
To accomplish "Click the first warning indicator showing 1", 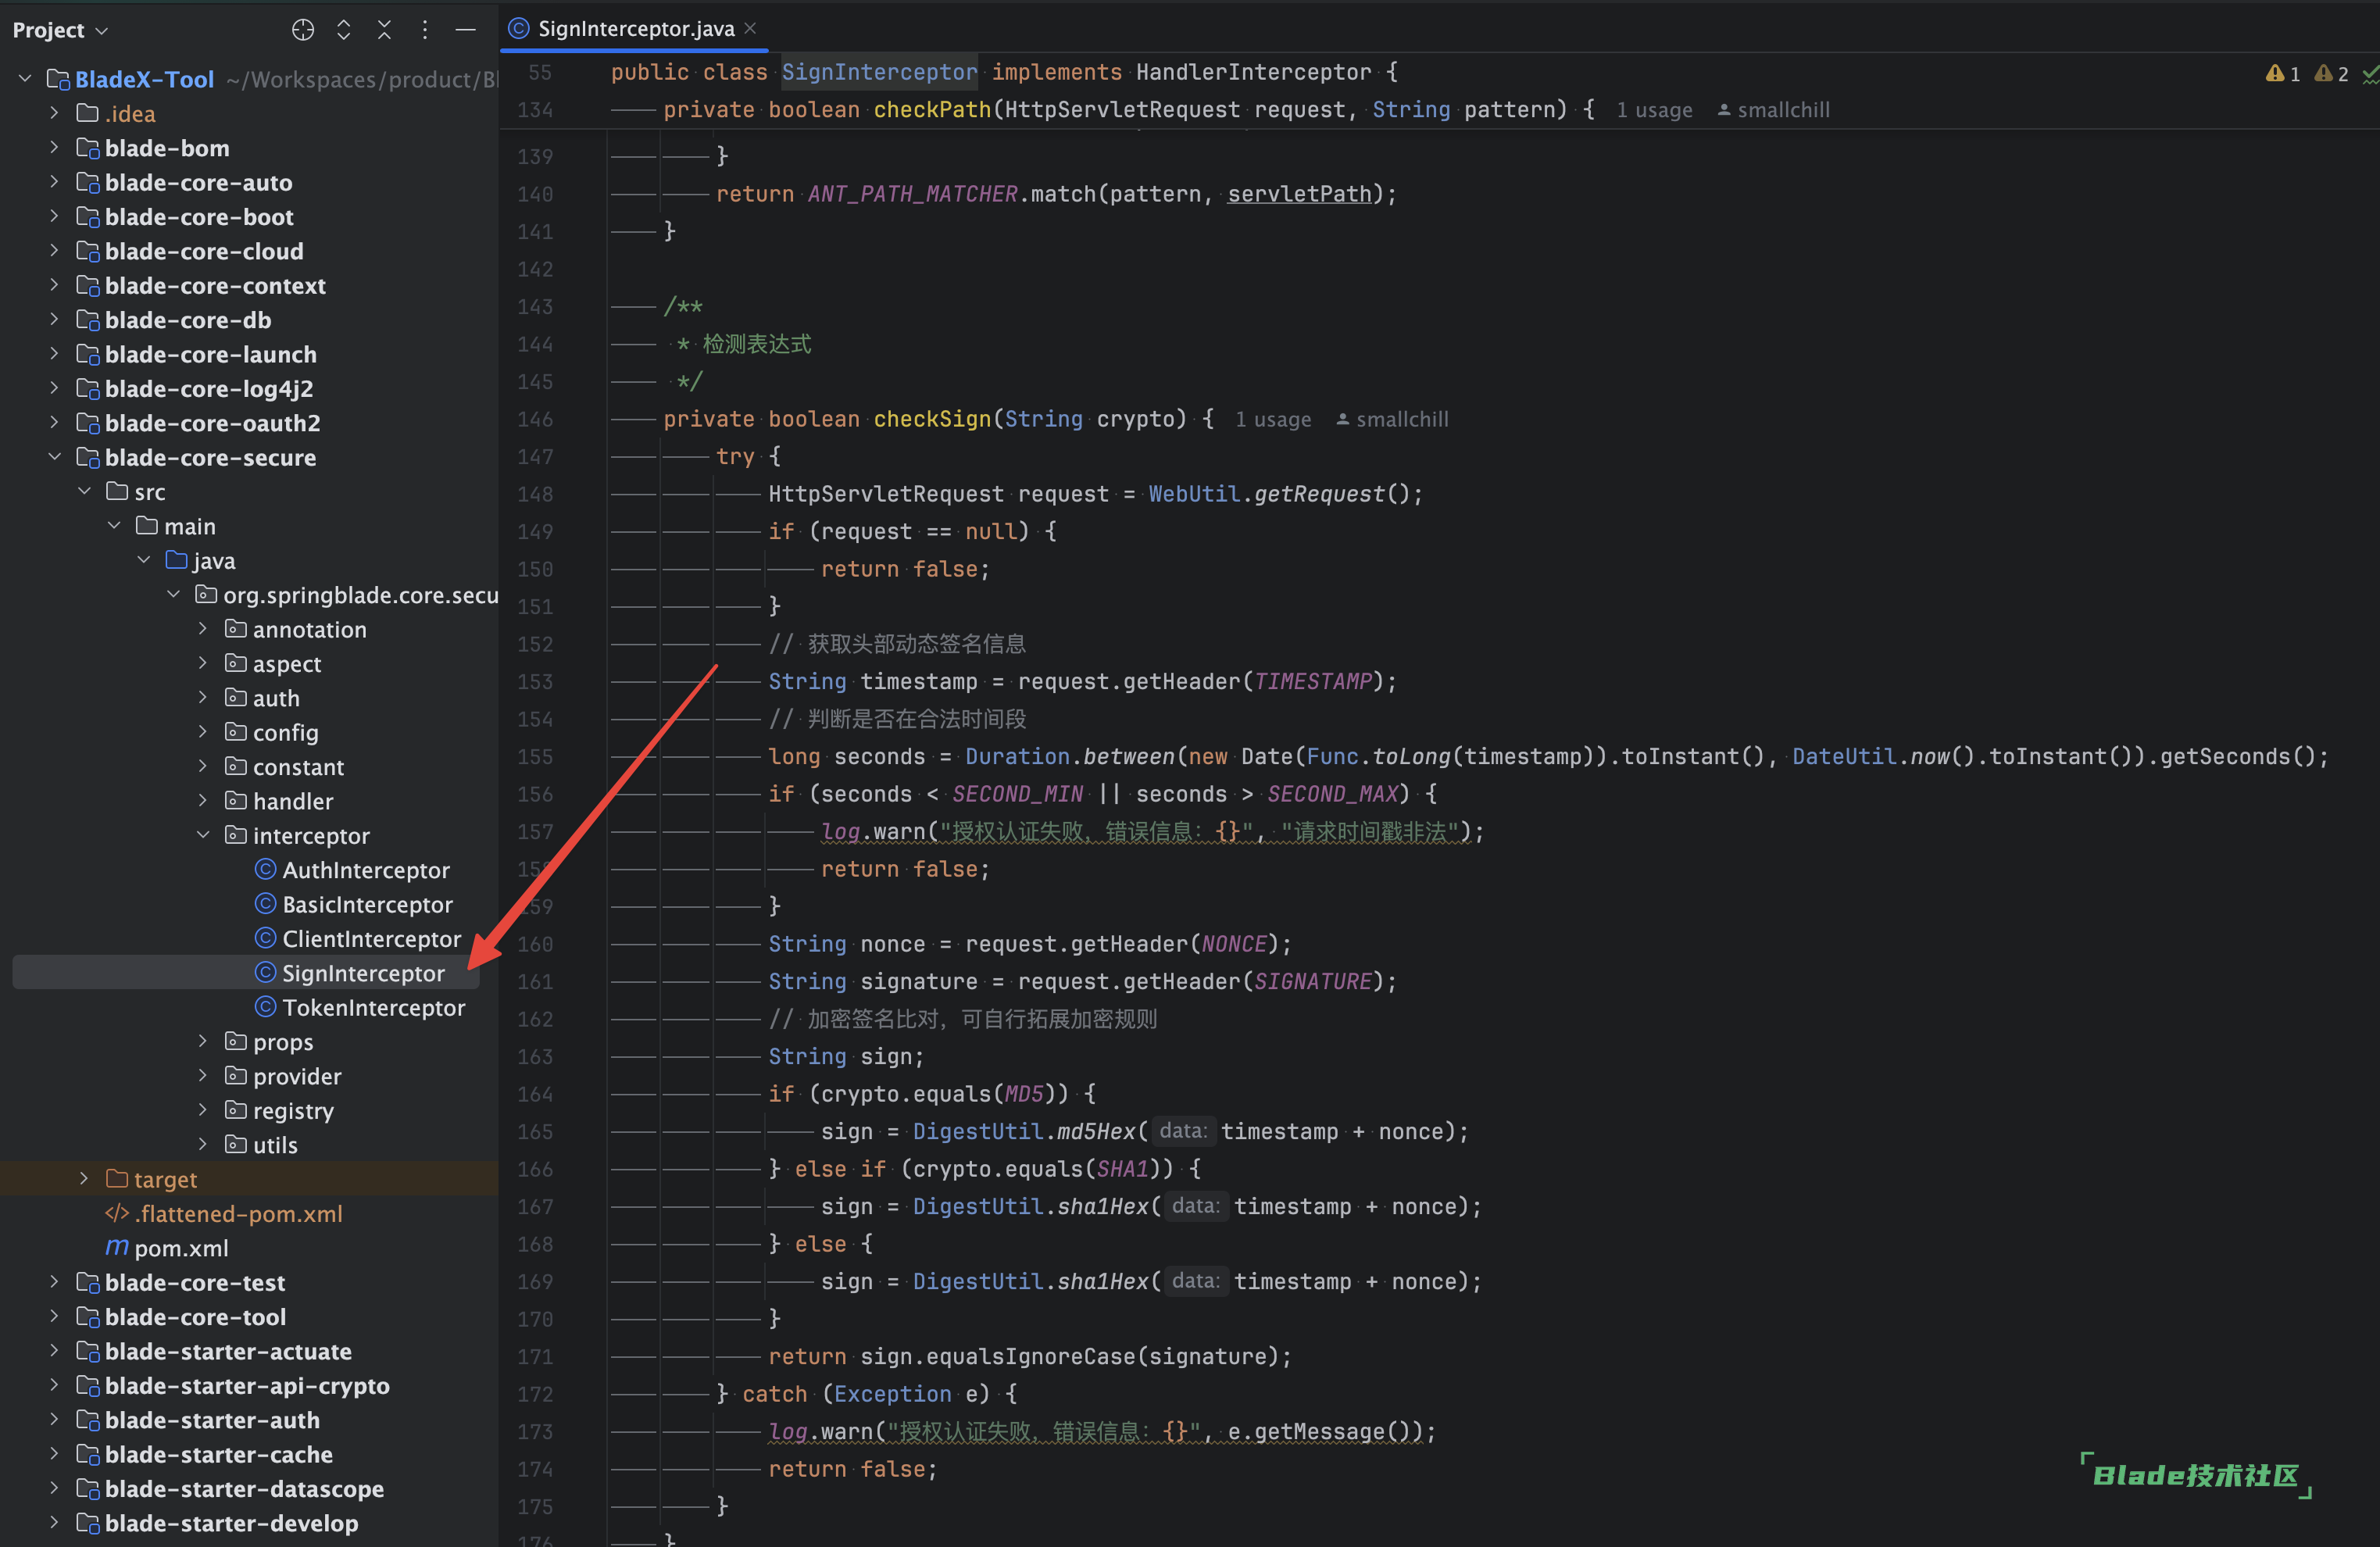I will click(x=2283, y=73).
